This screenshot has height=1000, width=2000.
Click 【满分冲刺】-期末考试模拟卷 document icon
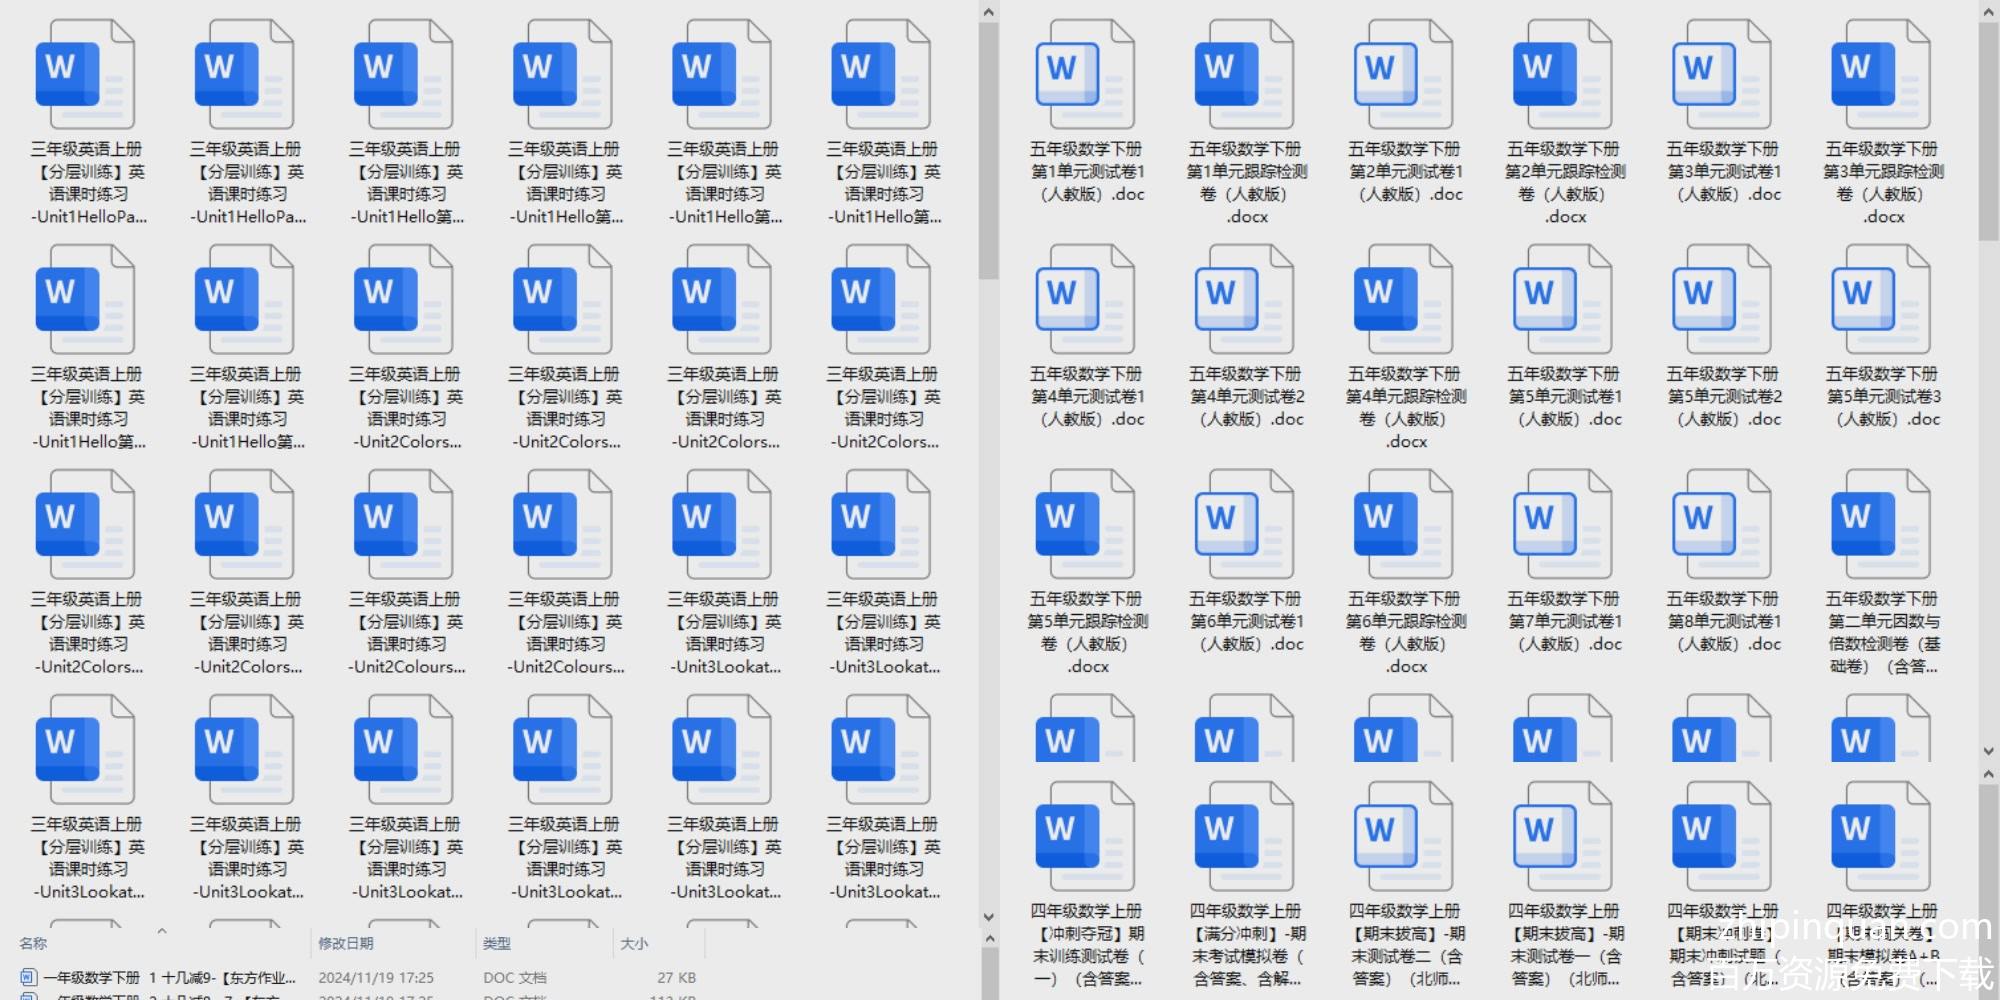tap(1245, 838)
